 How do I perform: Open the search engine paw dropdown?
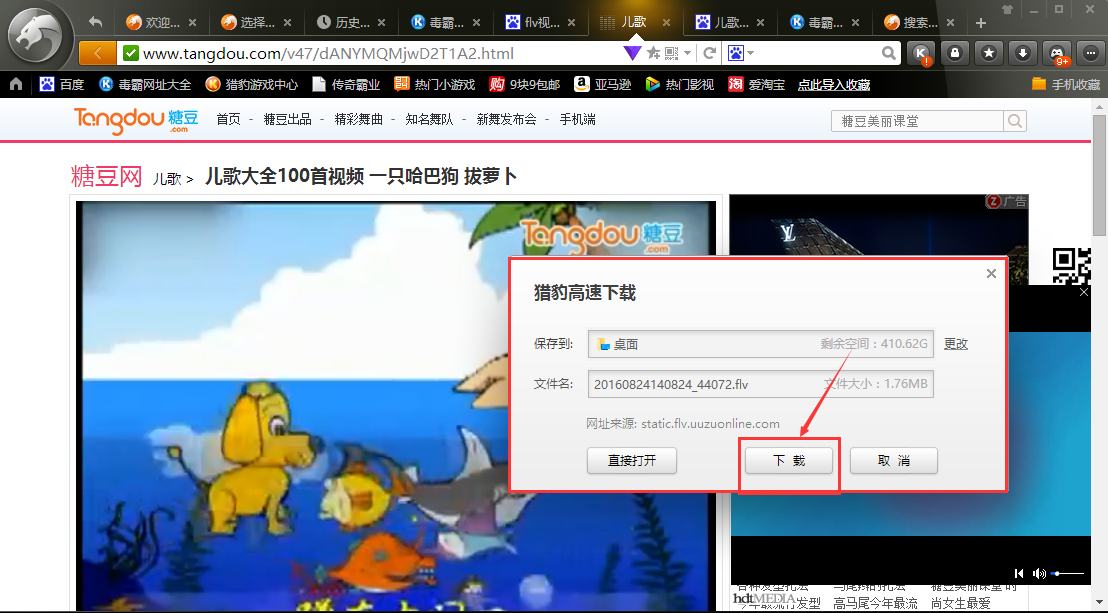(740, 53)
